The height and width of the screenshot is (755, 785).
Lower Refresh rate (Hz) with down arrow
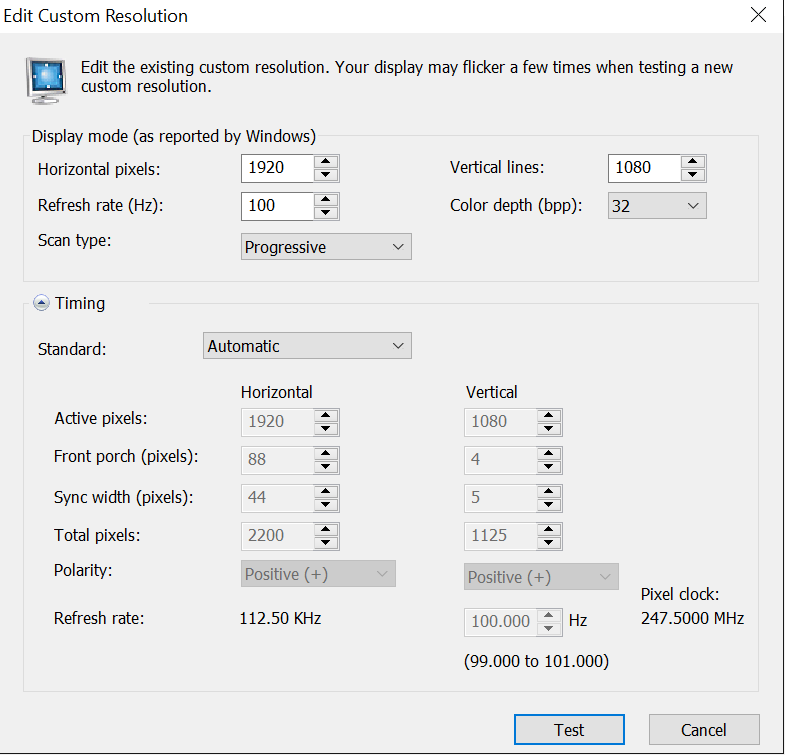pos(326,213)
